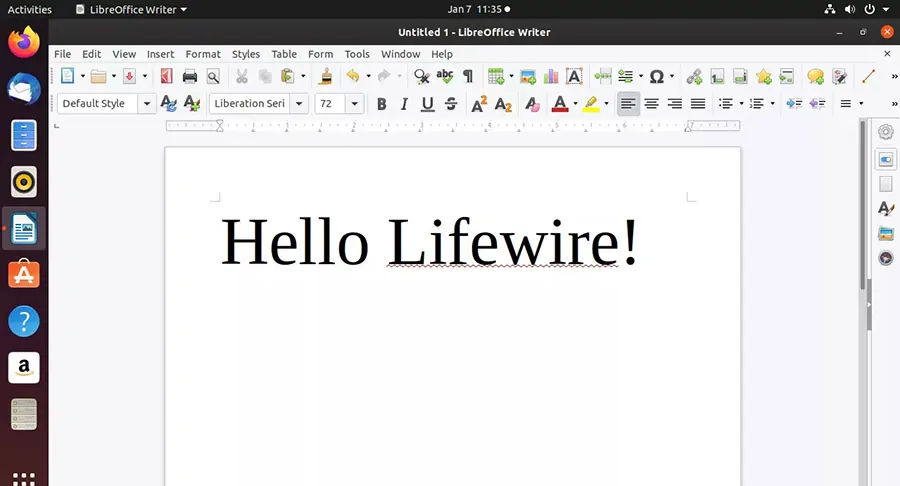The height and width of the screenshot is (486, 900).
Task: Insert bookmark star icon
Action: click(763, 76)
